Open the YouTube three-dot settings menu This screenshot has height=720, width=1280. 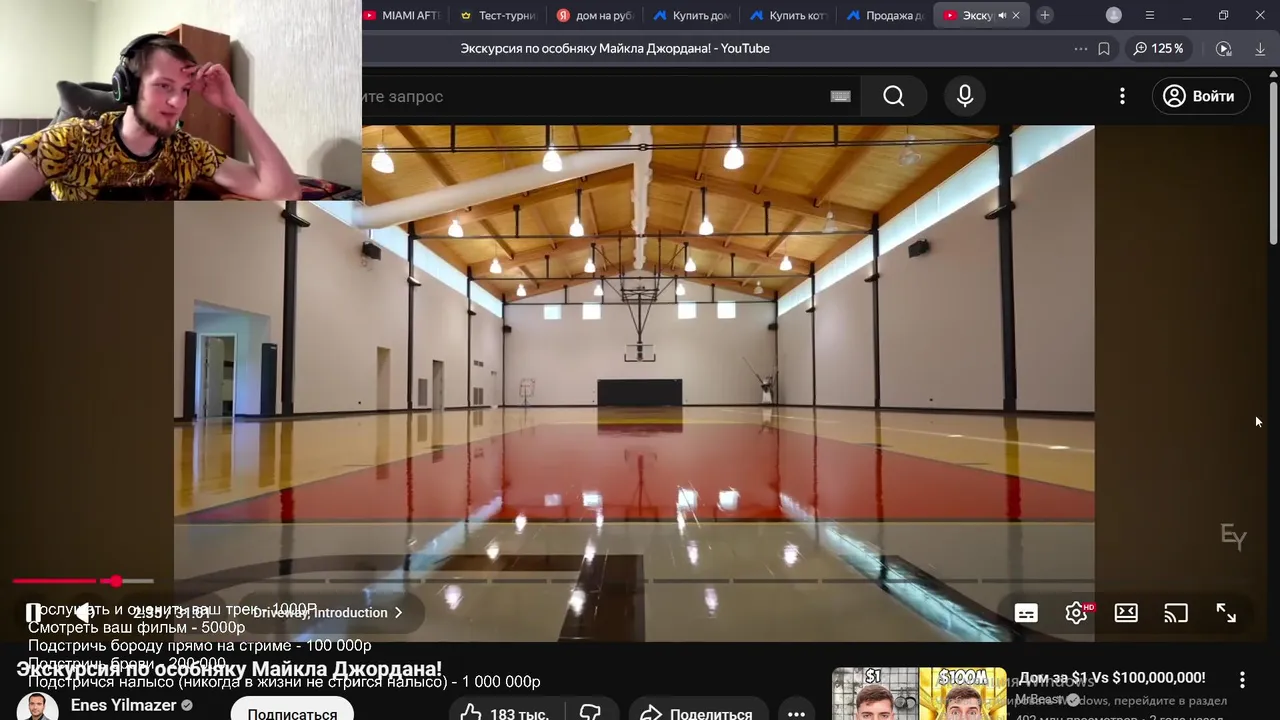1122,96
